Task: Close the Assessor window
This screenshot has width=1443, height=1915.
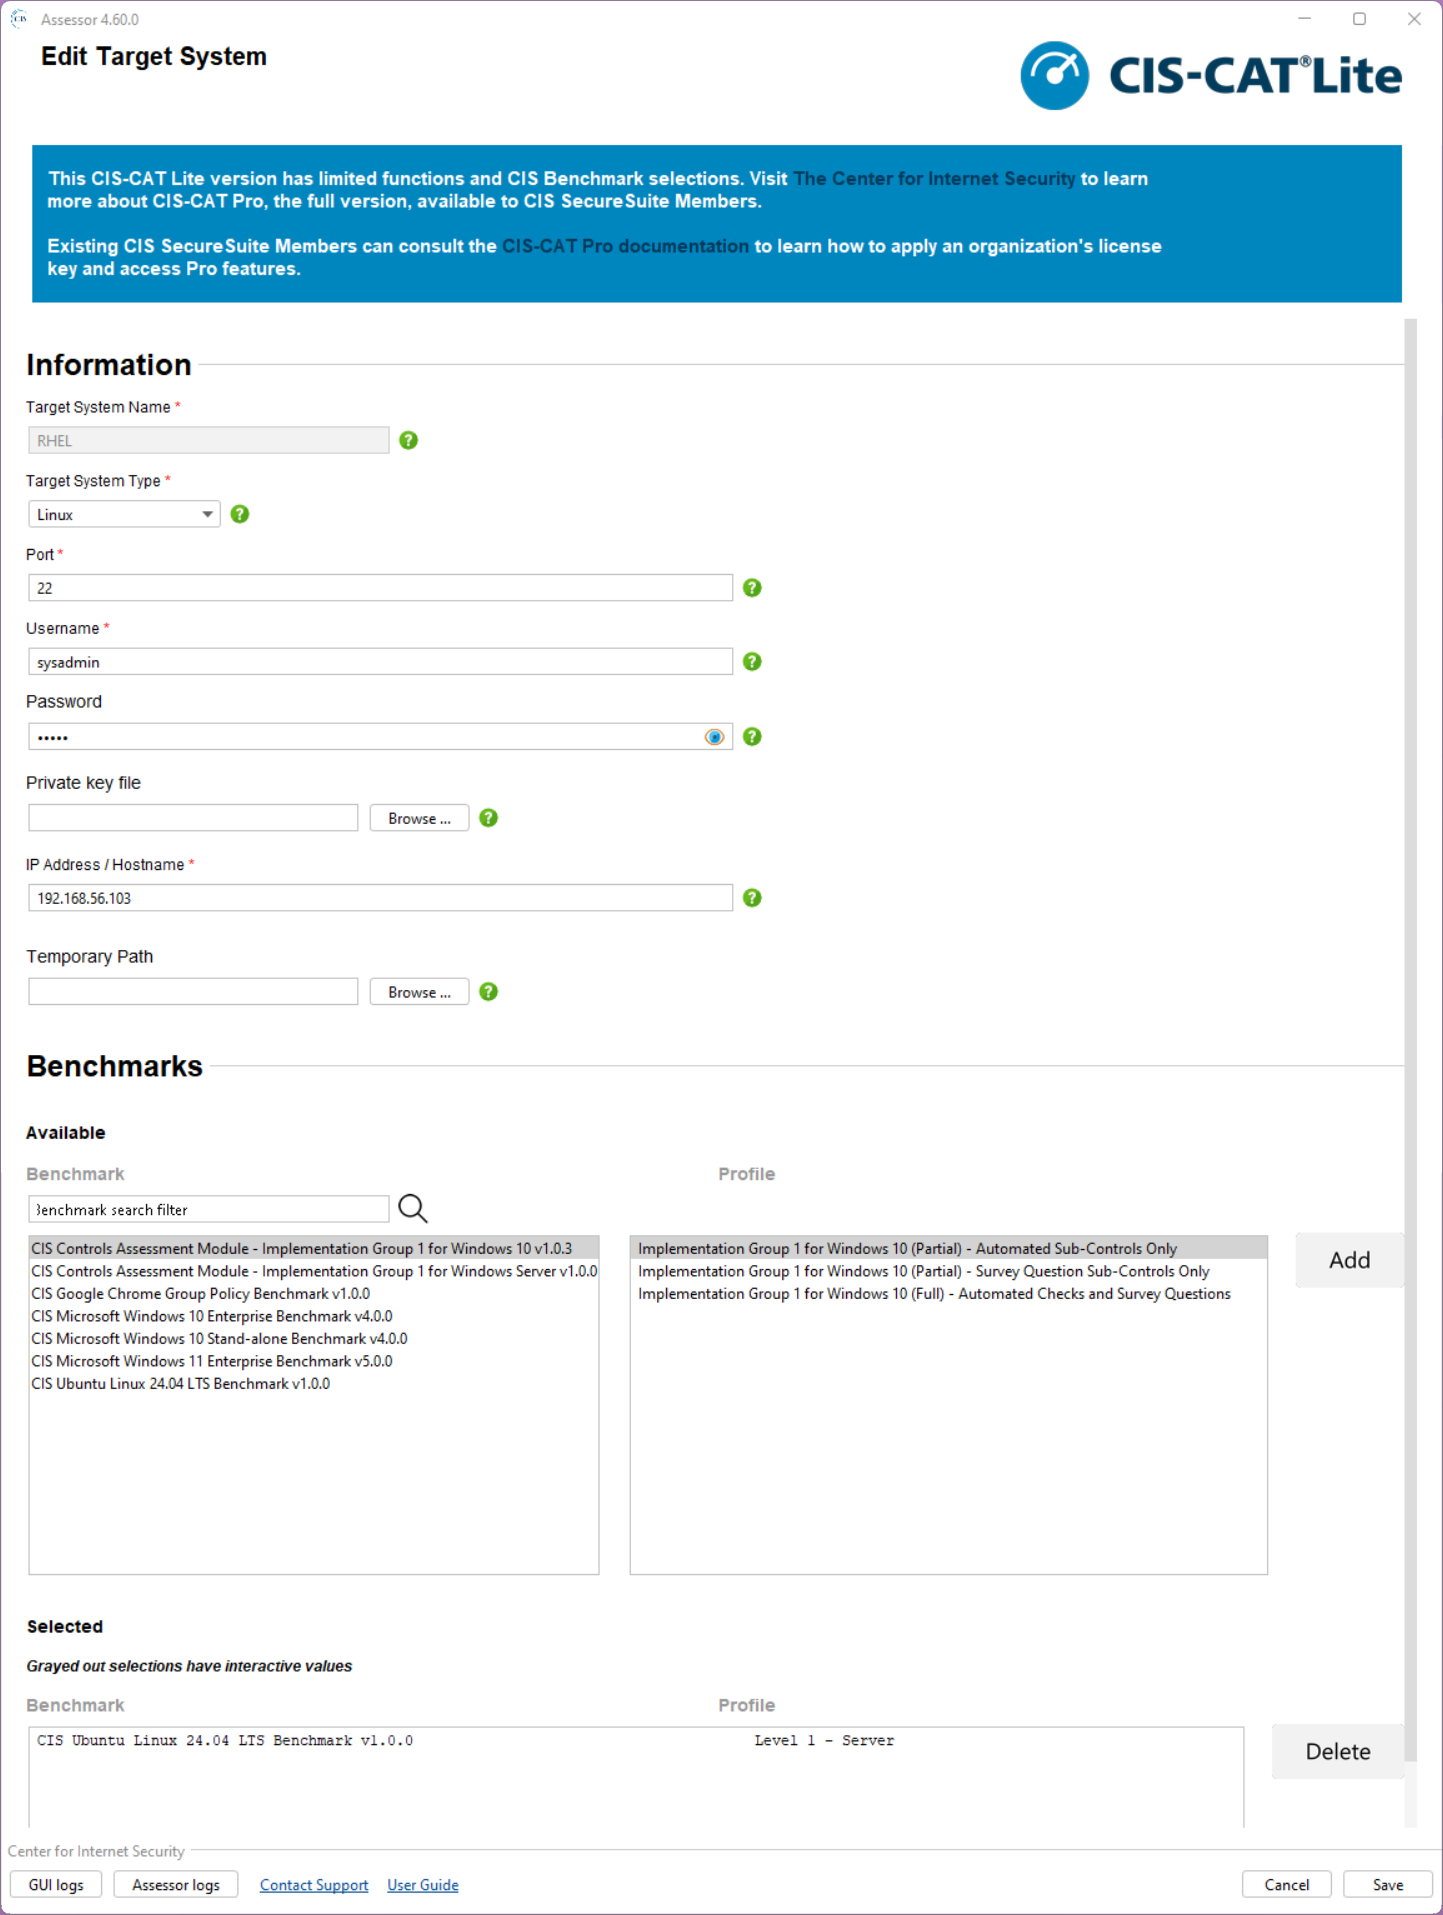Action: coord(1414,19)
